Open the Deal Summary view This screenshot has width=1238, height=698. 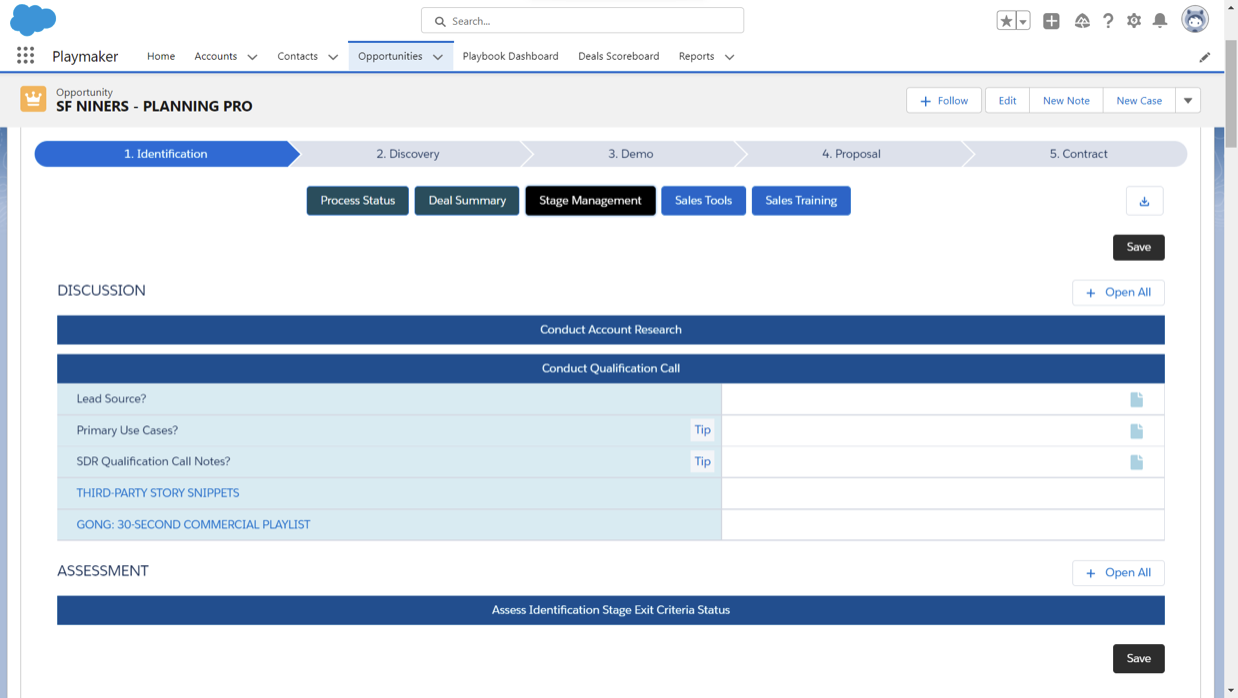pos(467,201)
